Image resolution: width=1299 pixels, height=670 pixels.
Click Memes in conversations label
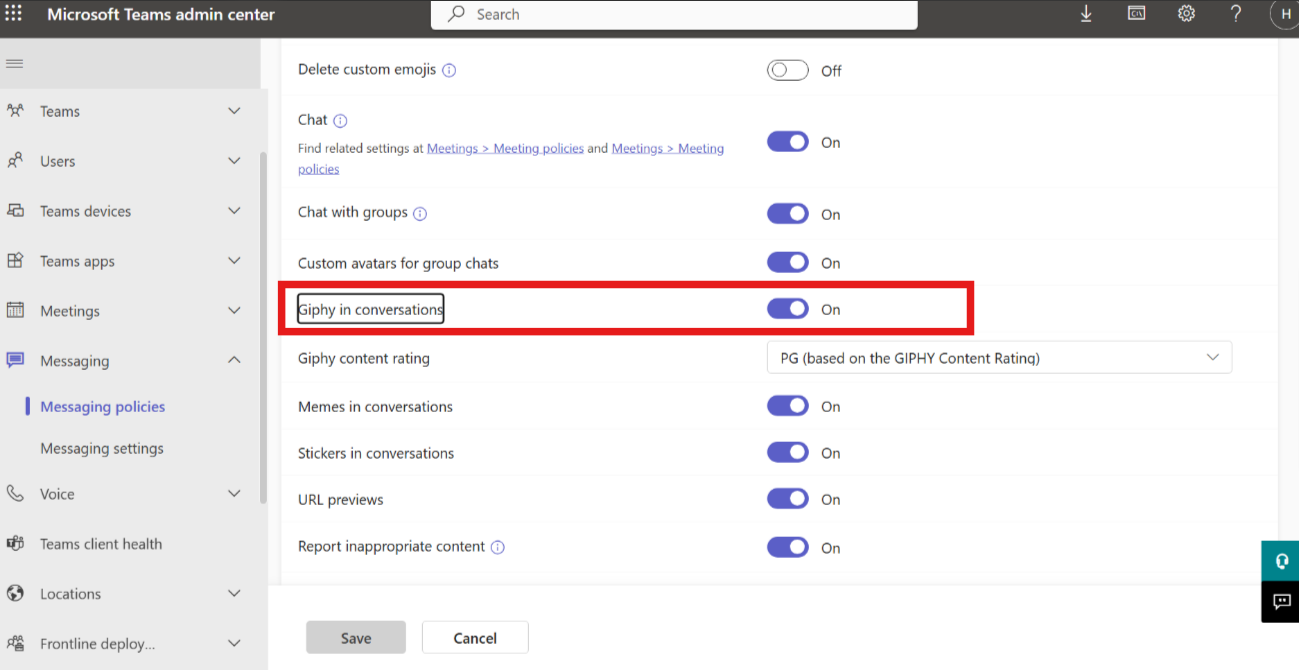[375, 407]
